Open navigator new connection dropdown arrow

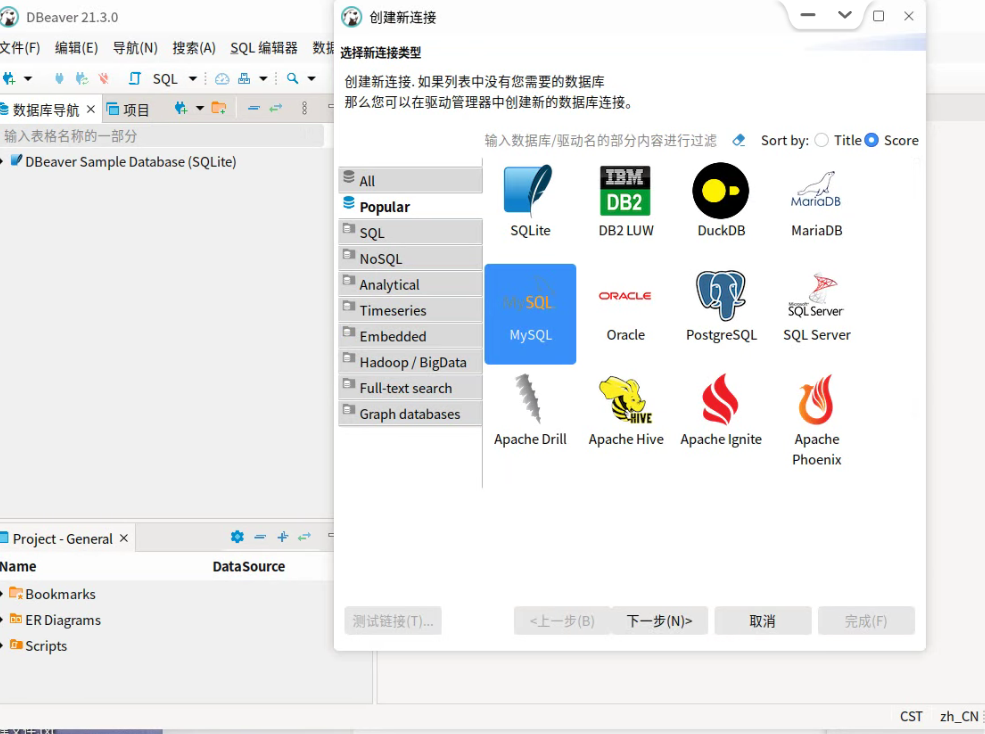(x=200, y=108)
